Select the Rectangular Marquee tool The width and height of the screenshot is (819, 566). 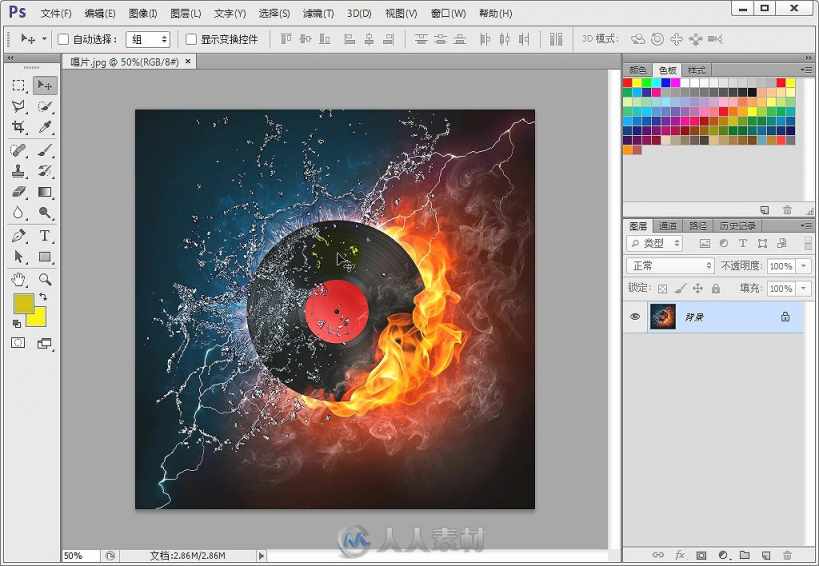[19, 85]
